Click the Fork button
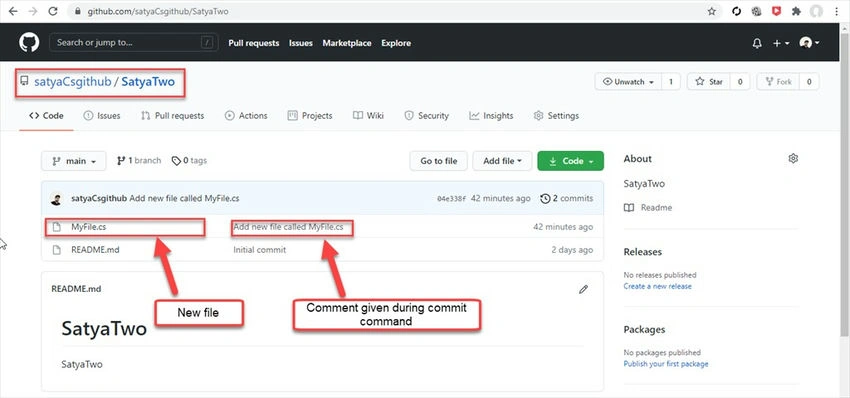 pyautogui.click(x=778, y=82)
